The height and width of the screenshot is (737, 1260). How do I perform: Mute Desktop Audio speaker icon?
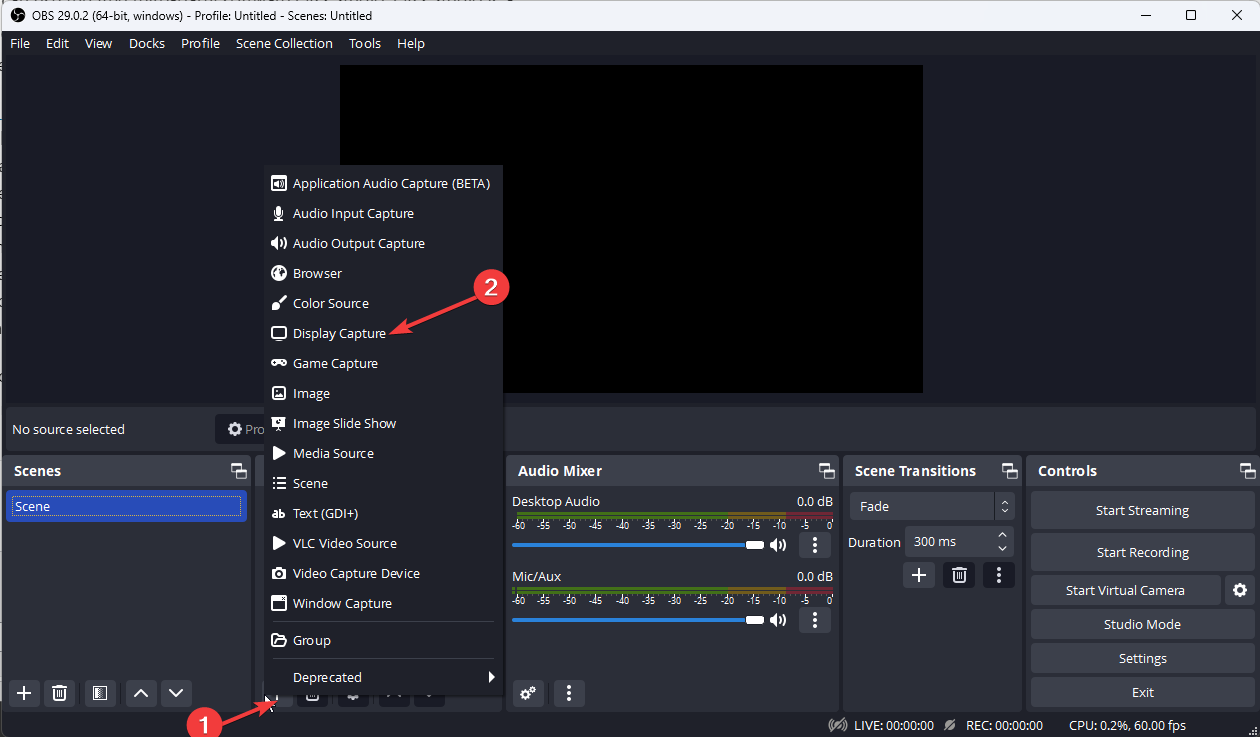pos(778,545)
